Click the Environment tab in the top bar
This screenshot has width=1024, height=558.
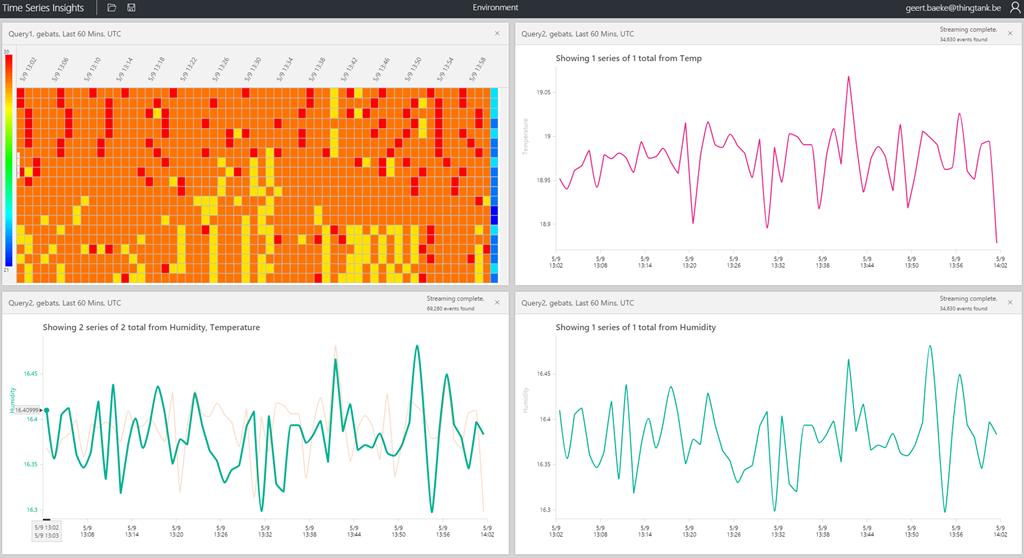click(495, 8)
